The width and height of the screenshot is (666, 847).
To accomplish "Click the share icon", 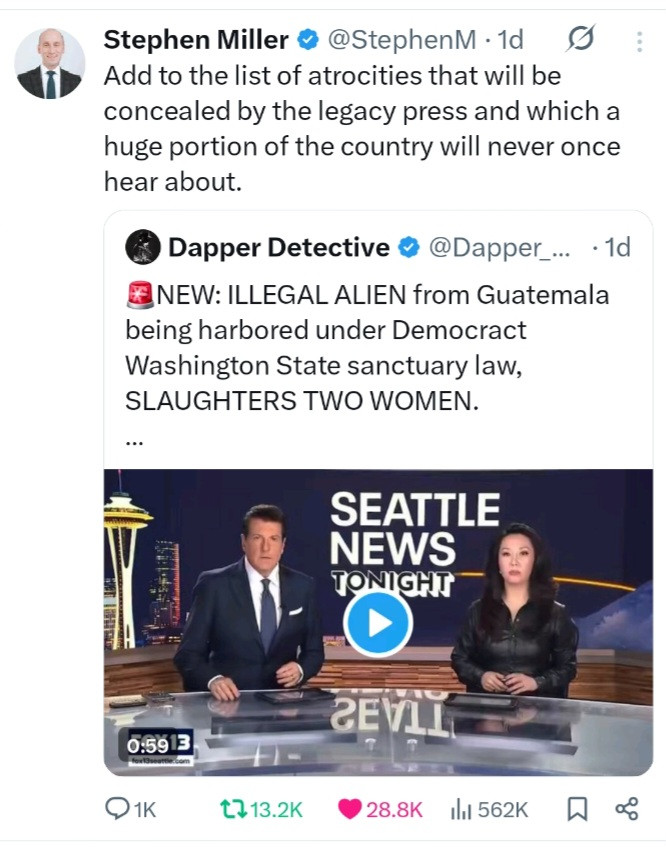I will coord(627,809).
